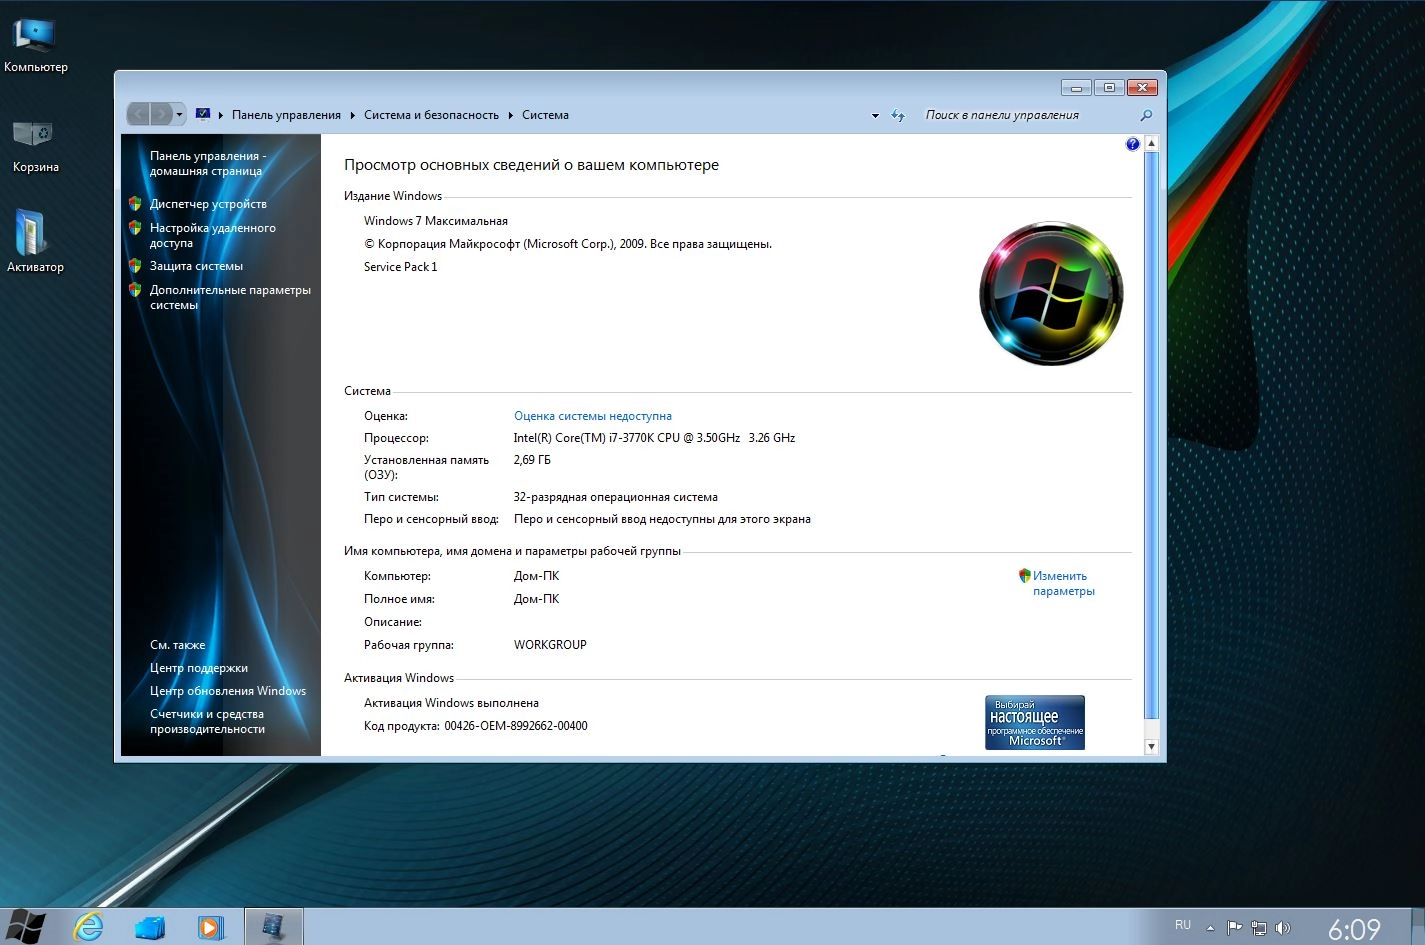Click Оценка системы недоступна link
The image size is (1425, 945).
[x=593, y=416]
